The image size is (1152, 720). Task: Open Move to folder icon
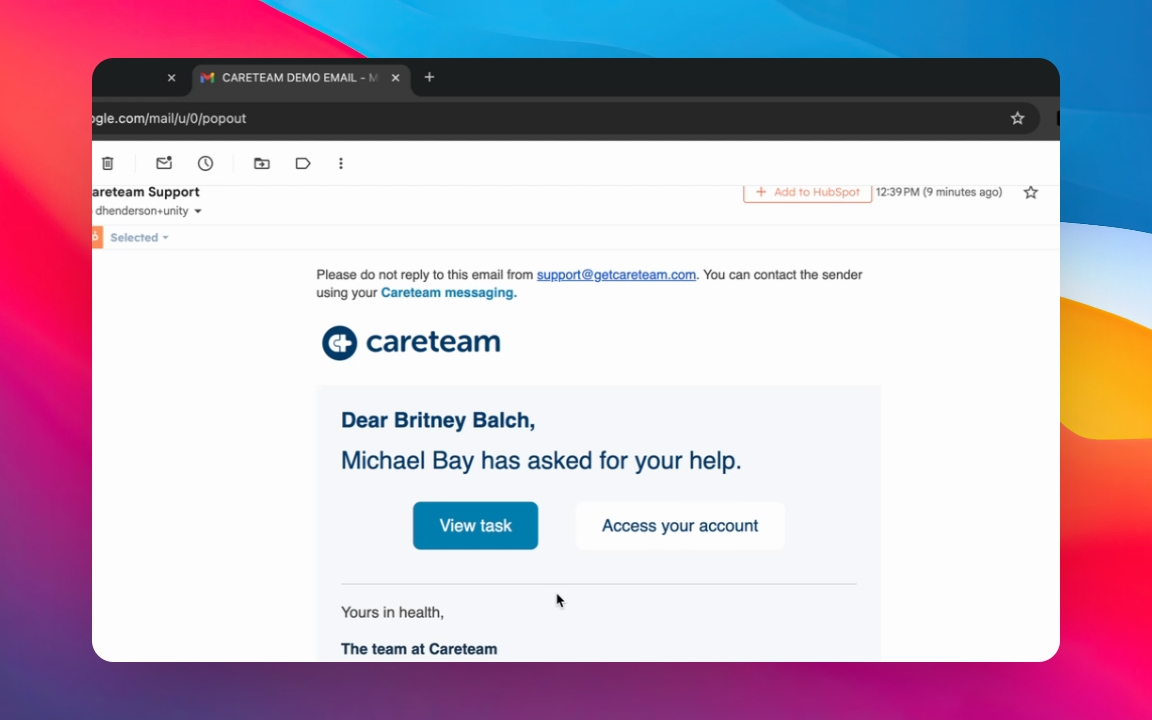point(262,163)
